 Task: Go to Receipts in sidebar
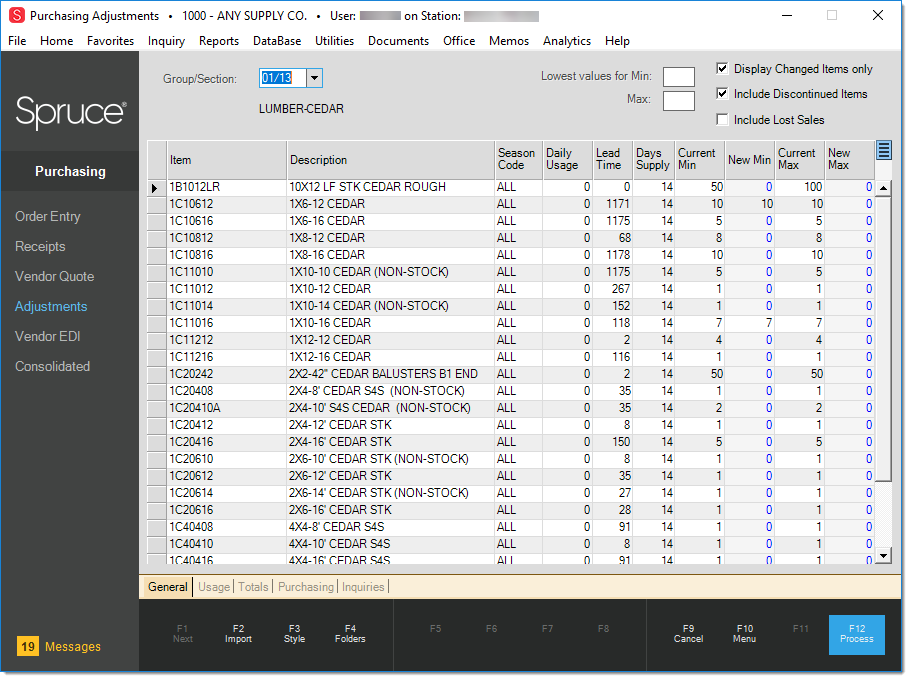[x=40, y=246]
